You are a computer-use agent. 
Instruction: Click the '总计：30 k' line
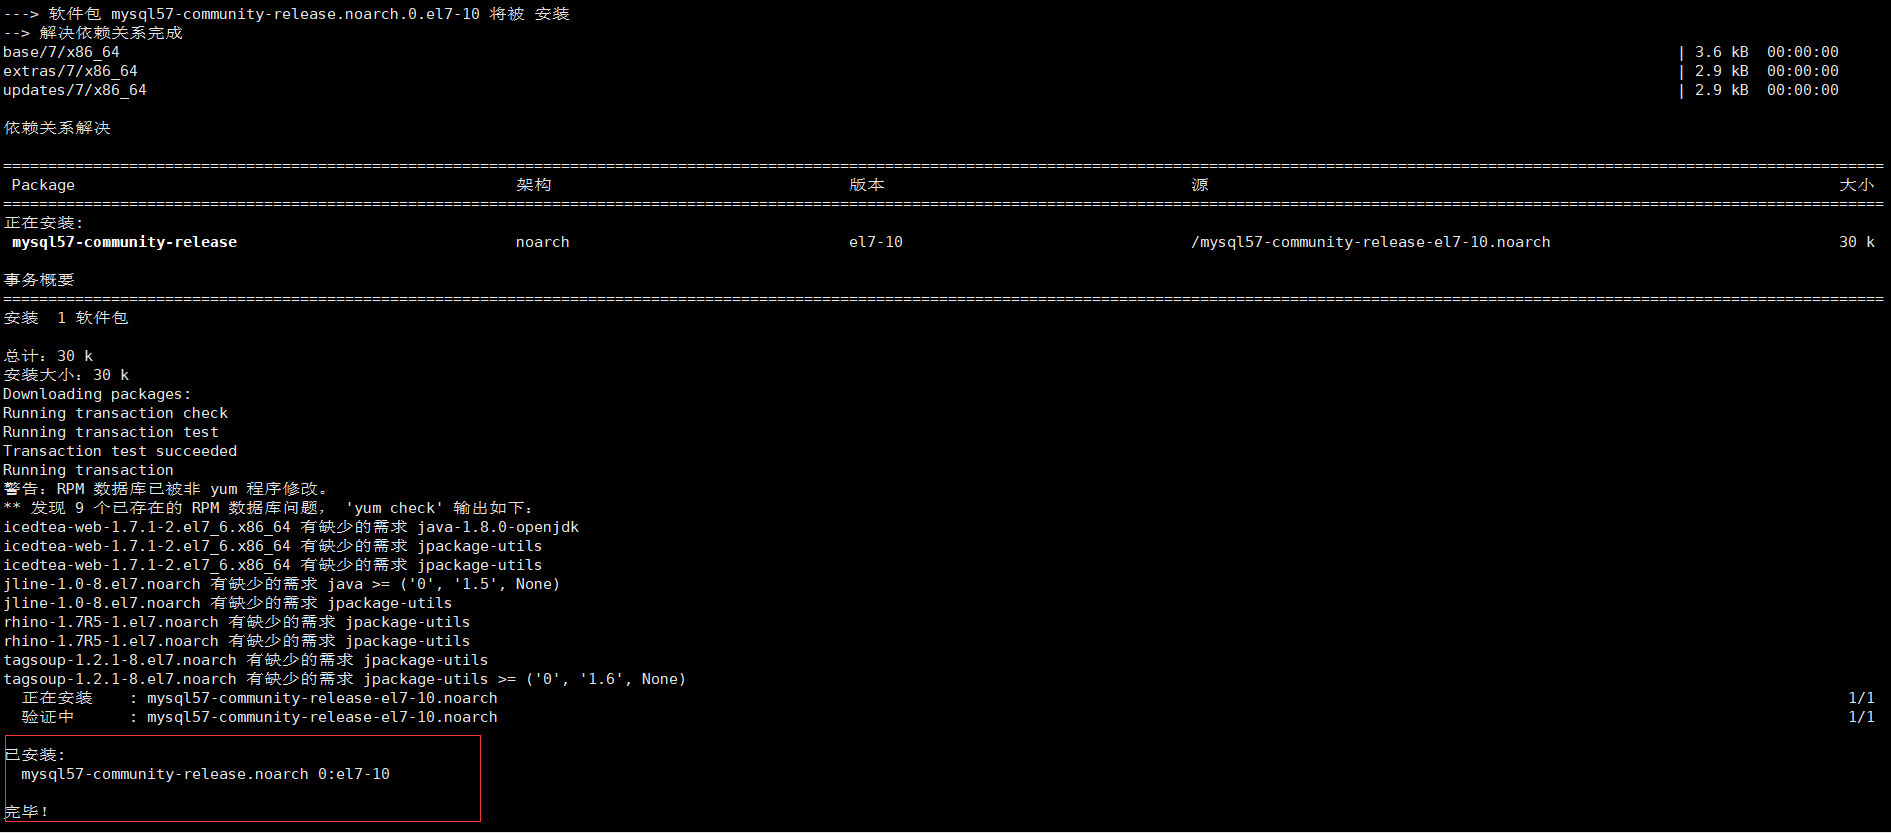pyautogui.click(x=48, y=356)
